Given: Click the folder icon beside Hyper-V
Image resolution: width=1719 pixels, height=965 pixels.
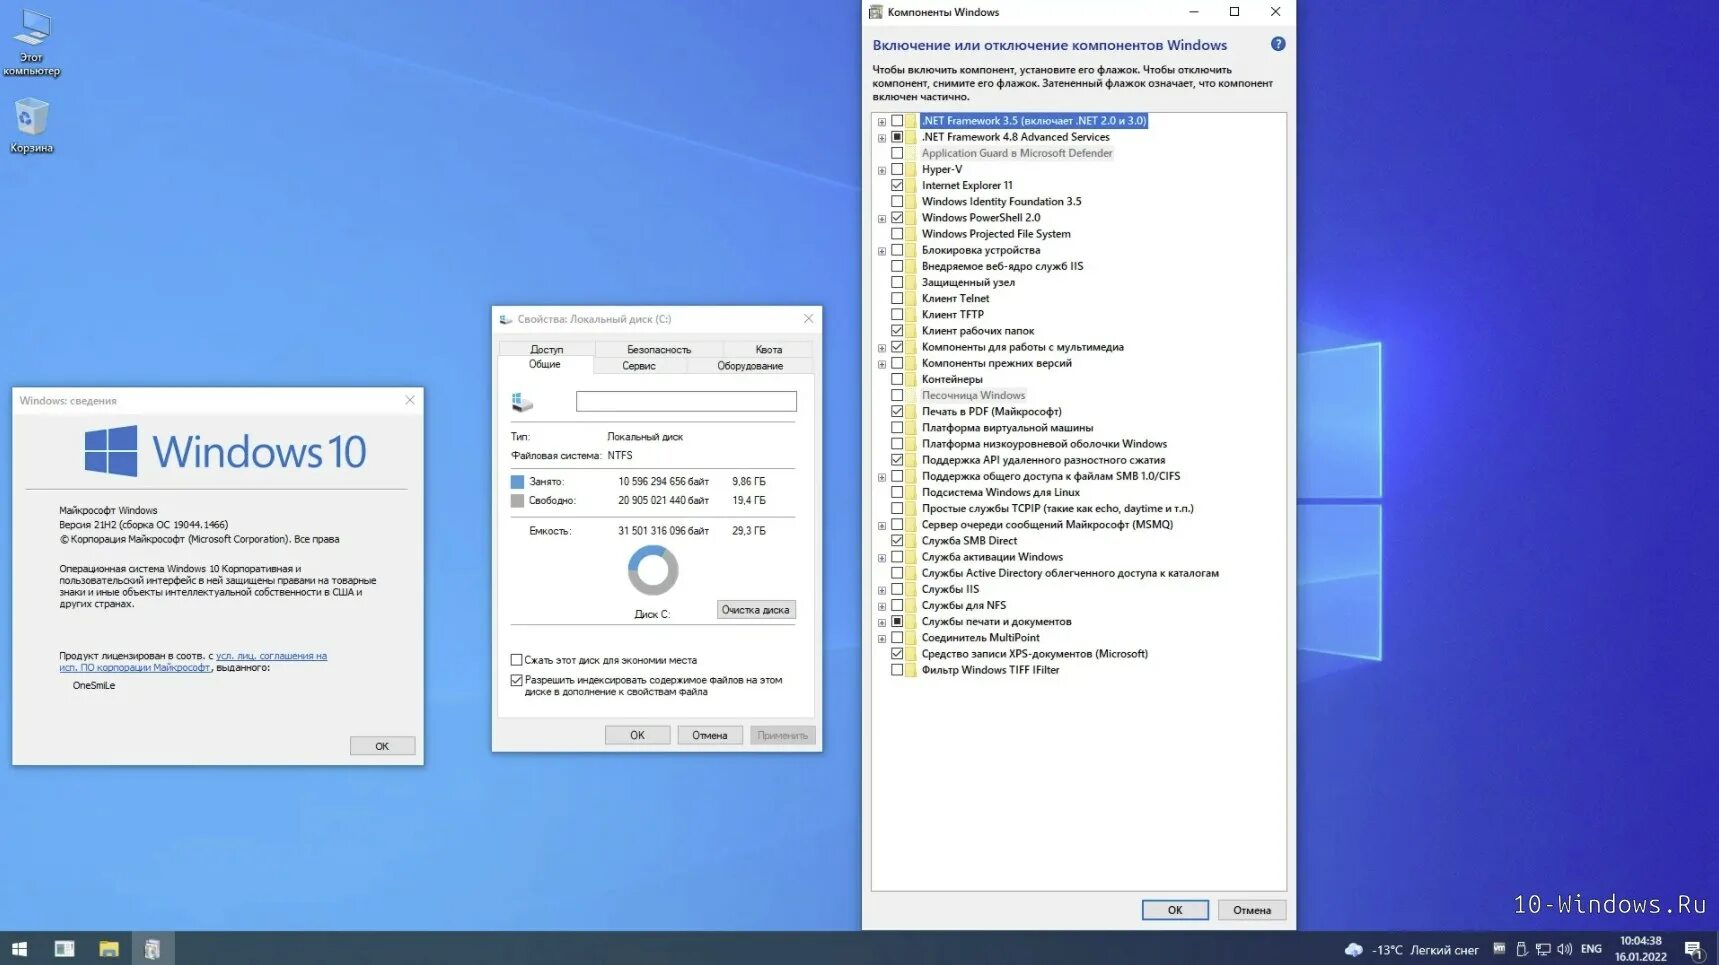Looking at the screenshot, I should click(x=911, y=170).
